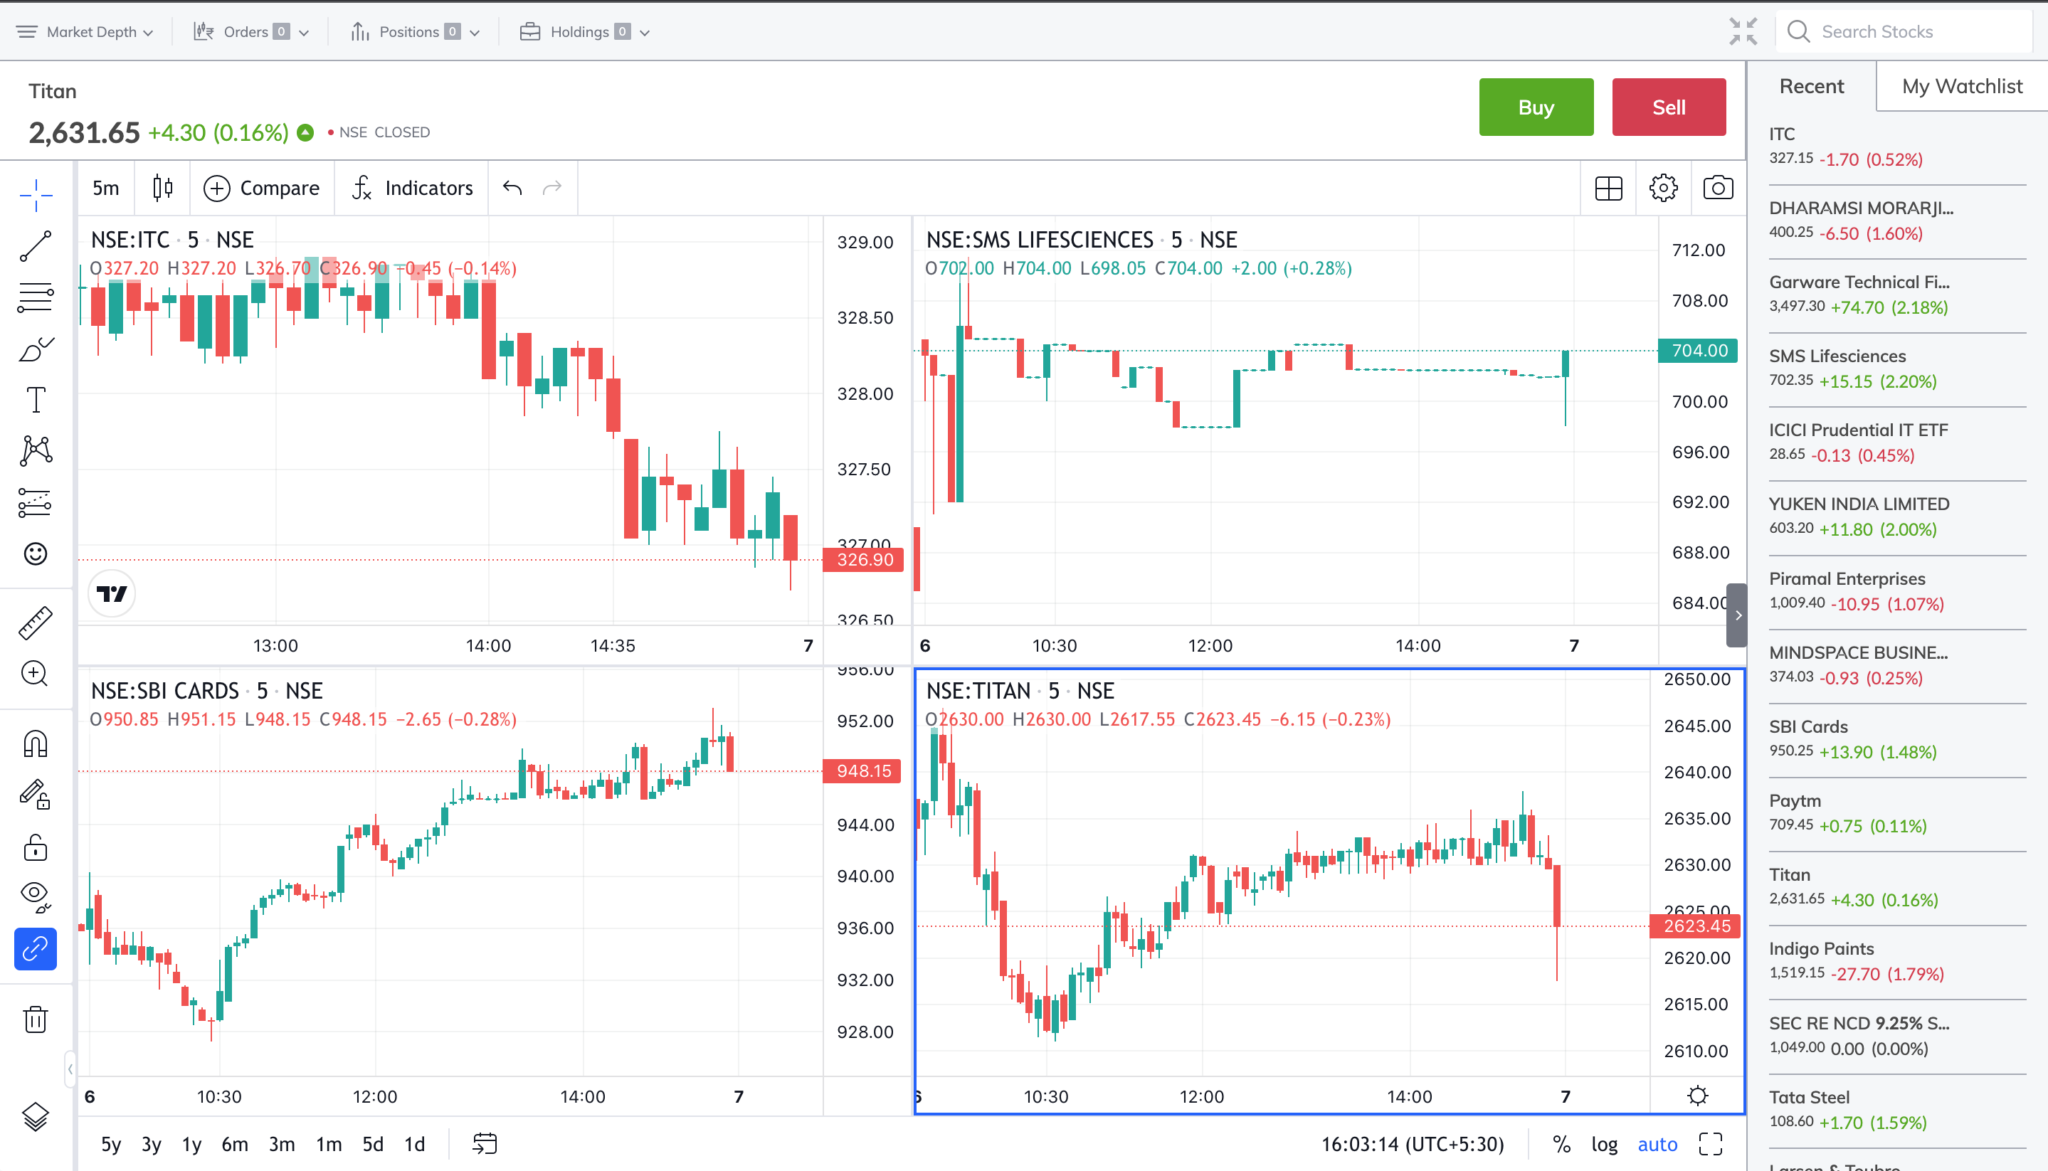Hide all drawings using the eye icon
The image size is (2048, 1171).
pyautogui.click(x=35, y=894)
